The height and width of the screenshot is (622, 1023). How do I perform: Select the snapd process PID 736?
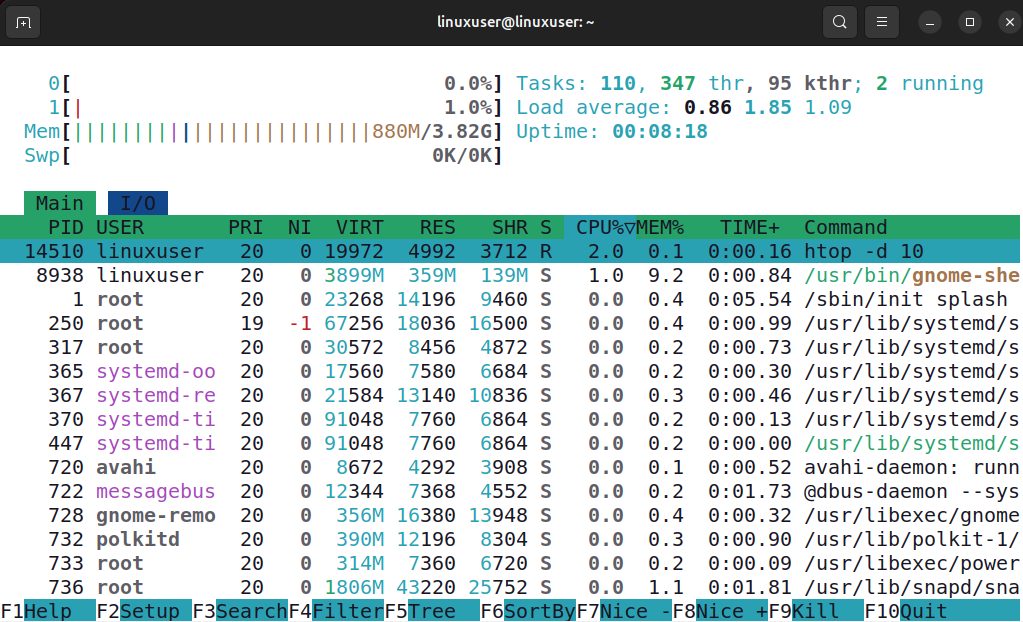tap(510, 587)
